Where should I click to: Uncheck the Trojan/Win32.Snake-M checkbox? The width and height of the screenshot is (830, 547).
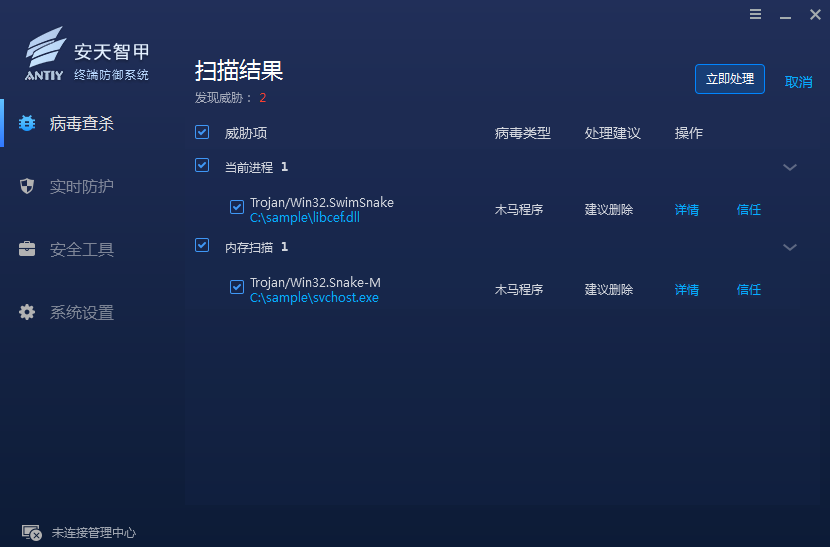[237, 287]
